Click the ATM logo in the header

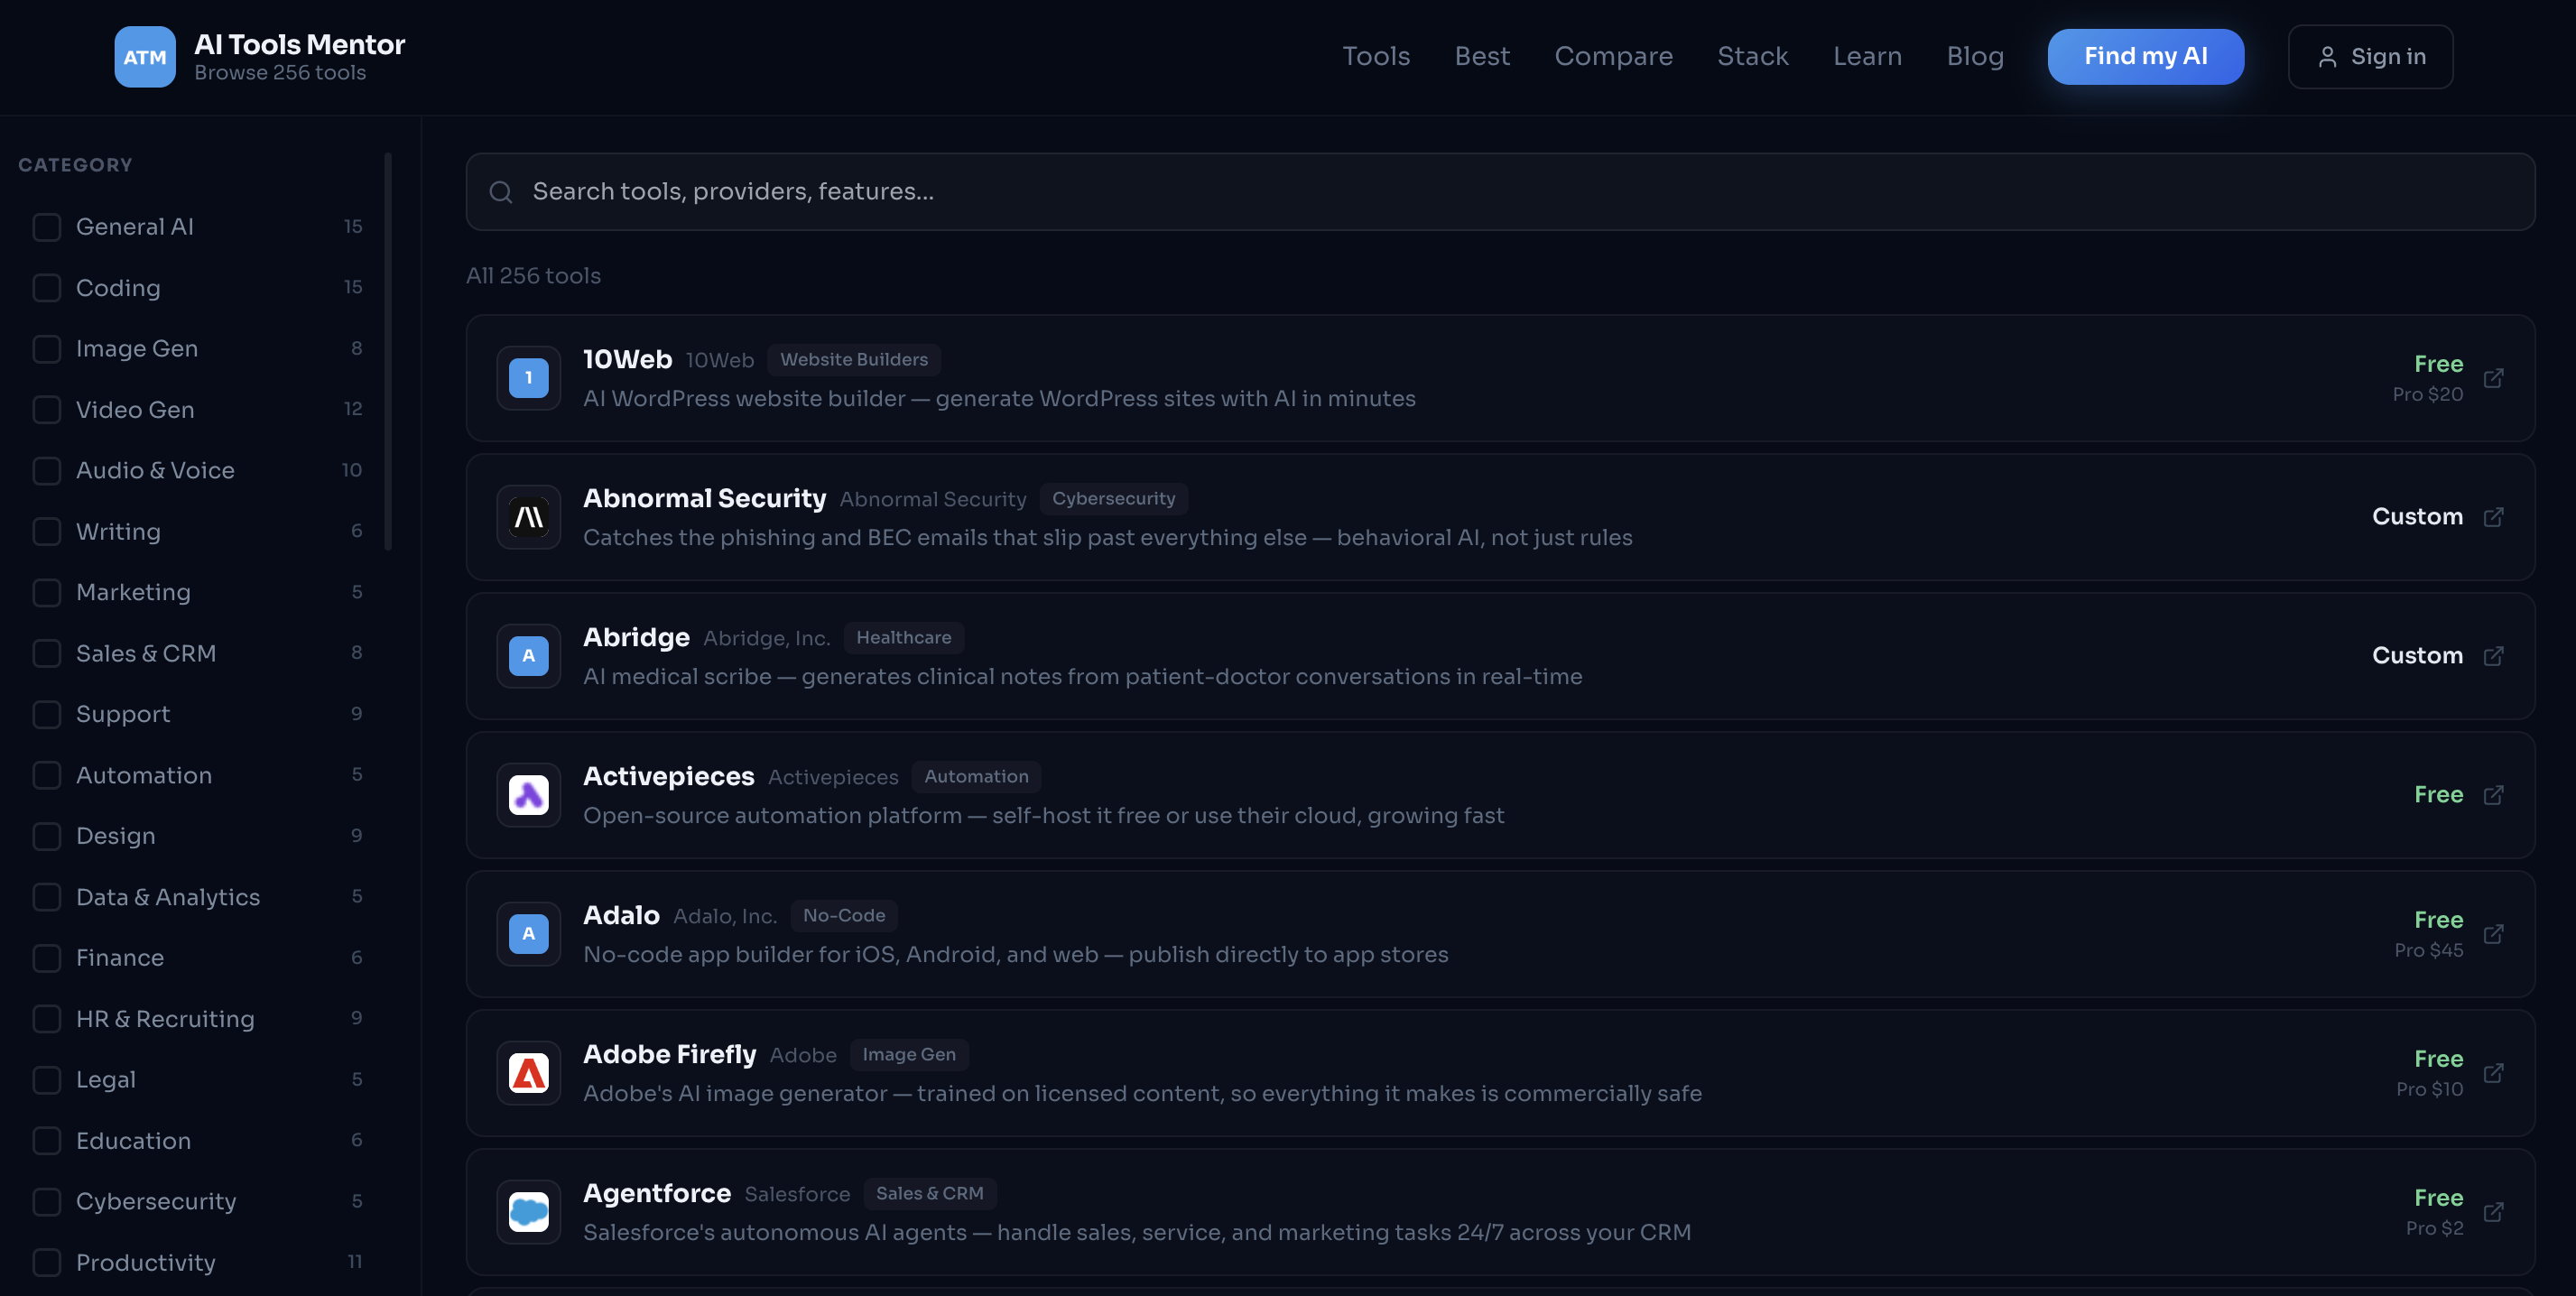(145, 56)
